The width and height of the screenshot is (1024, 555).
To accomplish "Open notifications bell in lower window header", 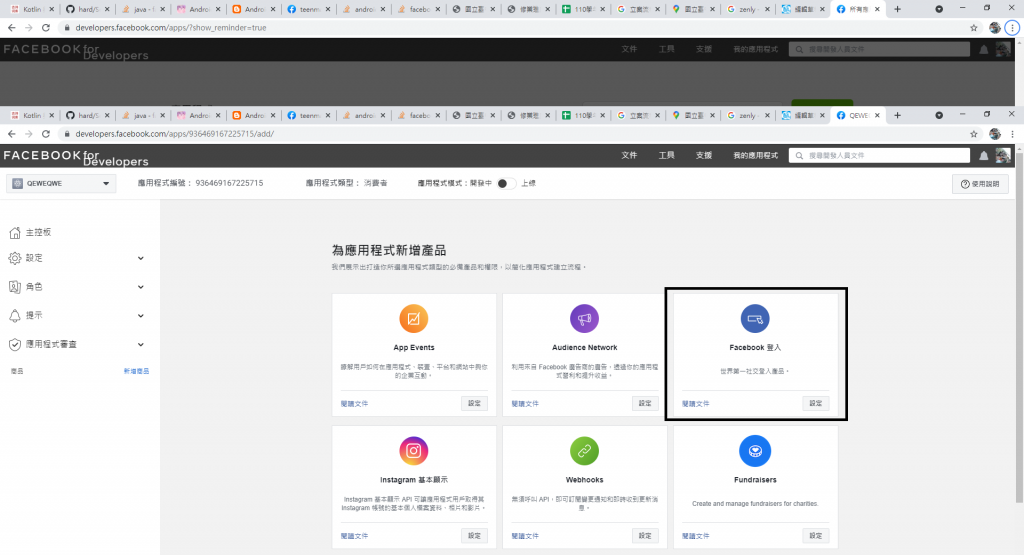I will click(984, 155).
